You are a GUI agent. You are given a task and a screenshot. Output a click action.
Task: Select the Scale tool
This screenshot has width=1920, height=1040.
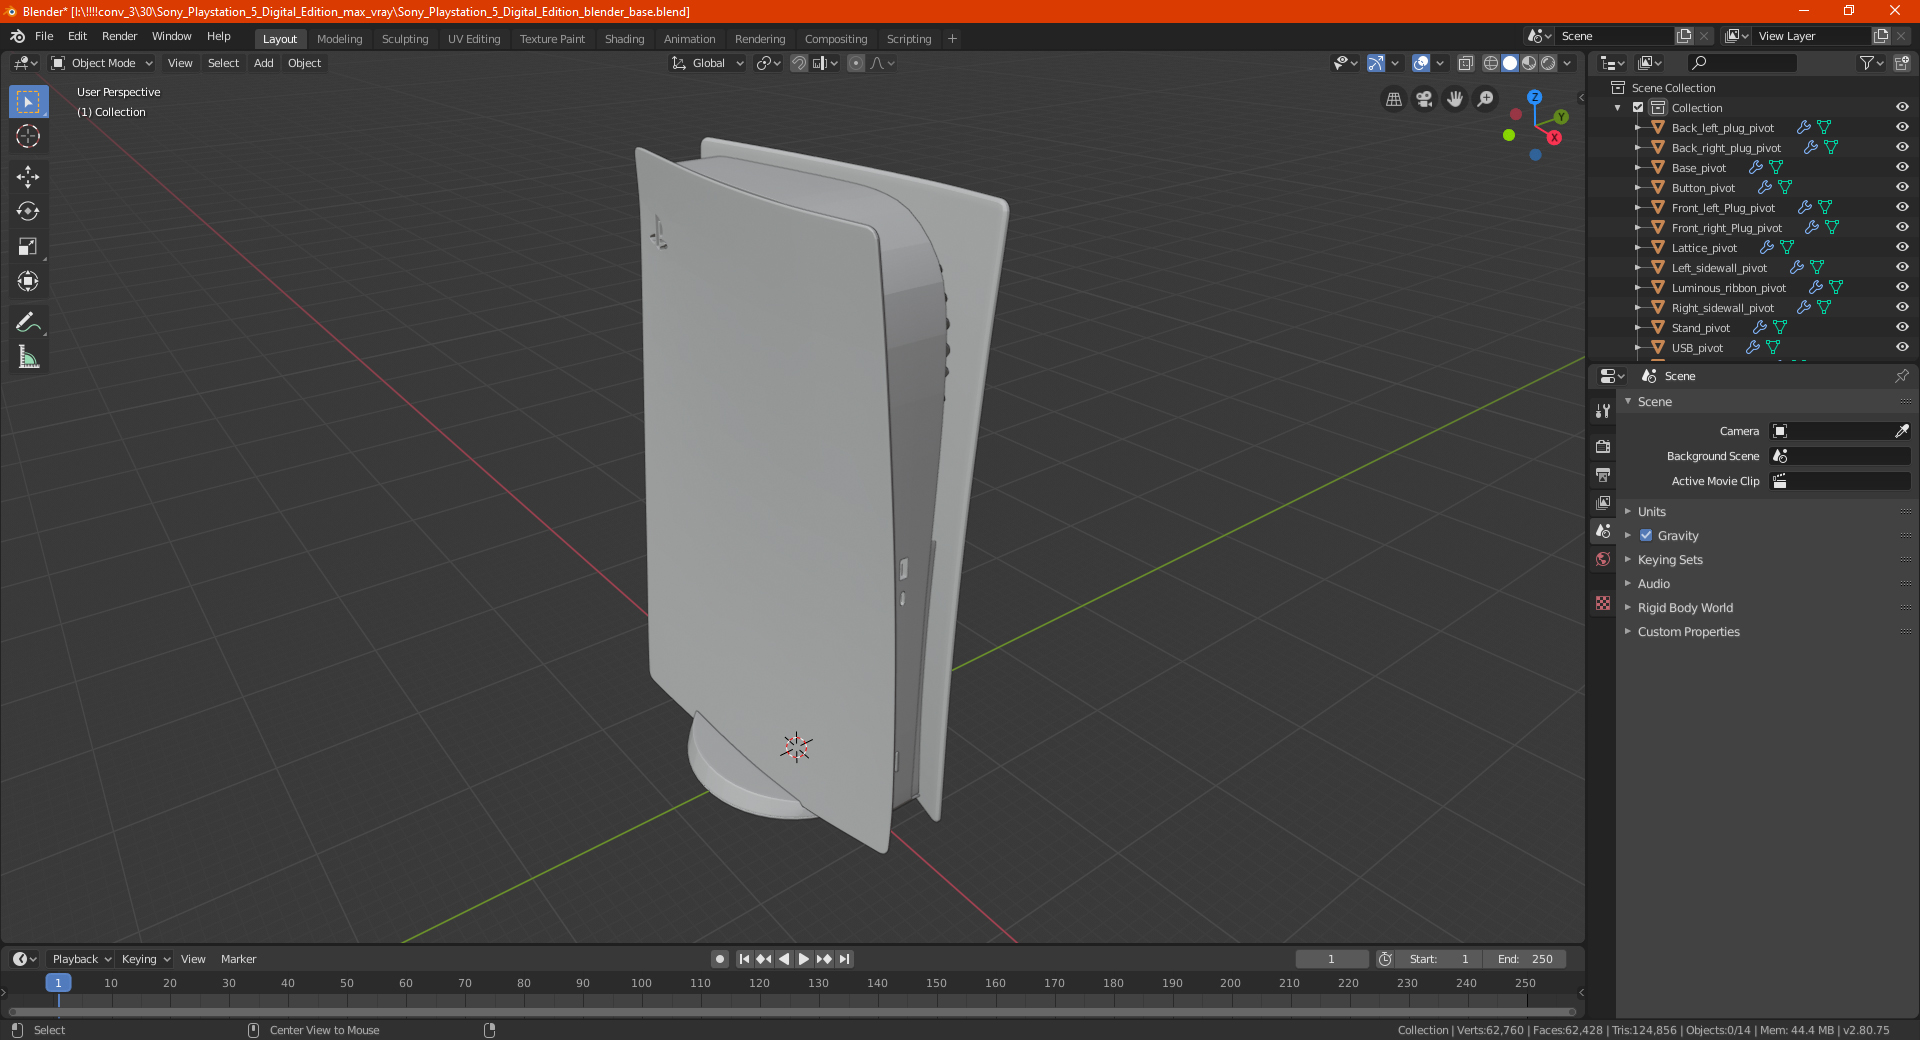(x=28, y=247)
